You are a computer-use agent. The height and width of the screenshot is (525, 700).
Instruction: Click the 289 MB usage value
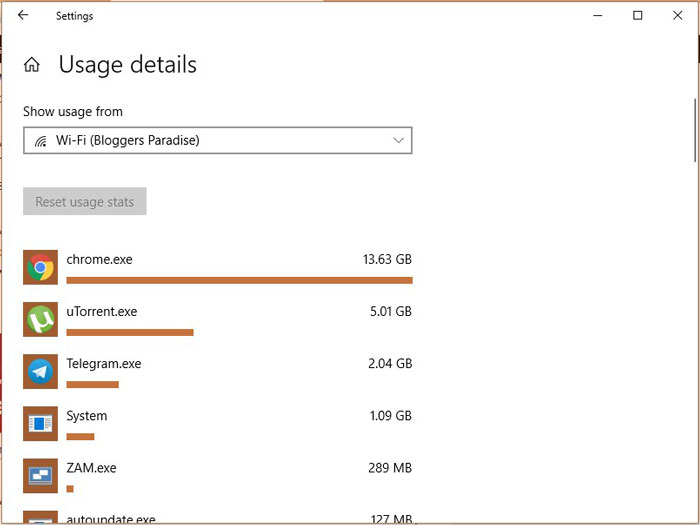(390, 468)
